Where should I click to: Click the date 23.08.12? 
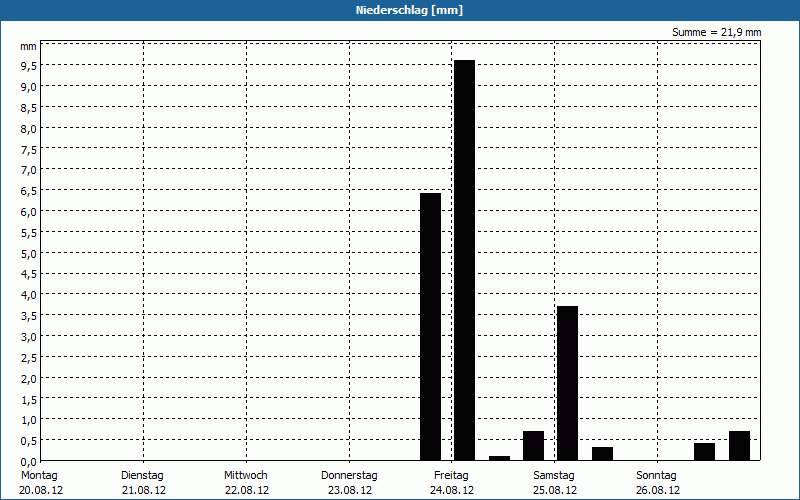coord(349,490)
